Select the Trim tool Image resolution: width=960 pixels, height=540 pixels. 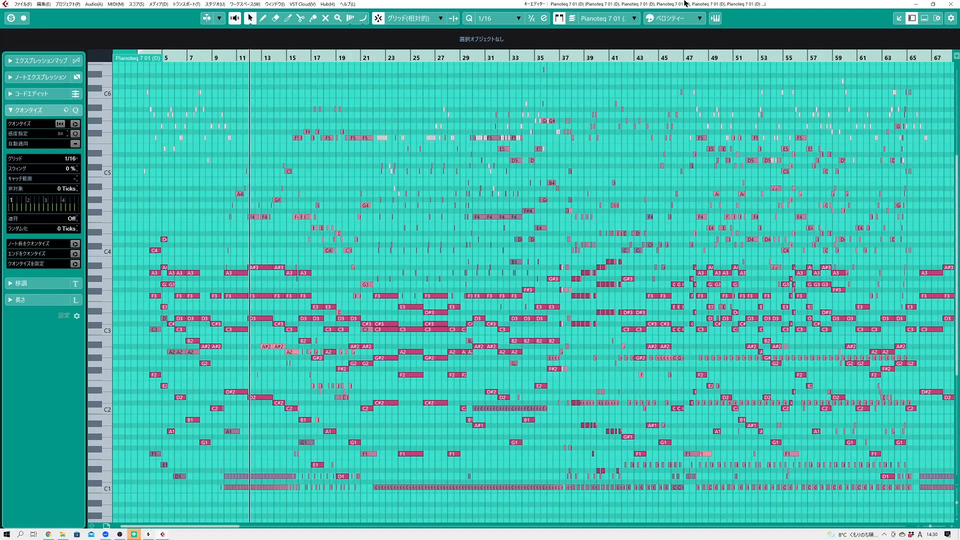pyautogui.click(x=288, y=18)
